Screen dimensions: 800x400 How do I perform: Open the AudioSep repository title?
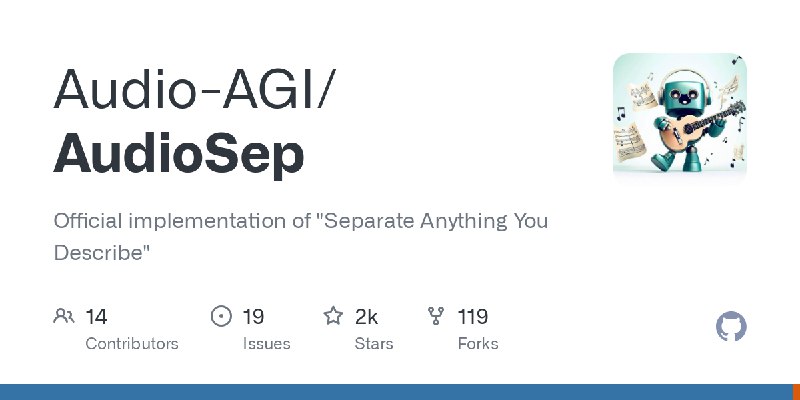179,152
